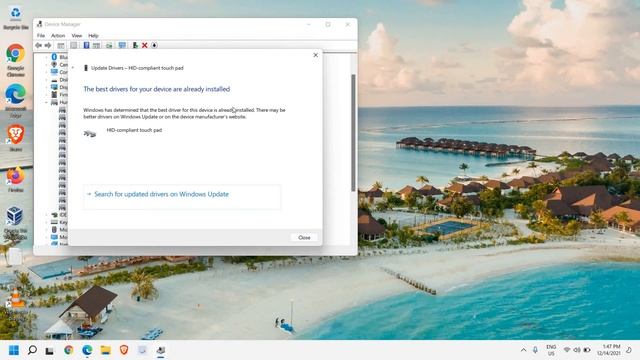The height and width of the screenshot is (360, 640).
Task: Open the Google Chrome desktop shortcut
Action: pyautogui.click(x=16, y=59)
